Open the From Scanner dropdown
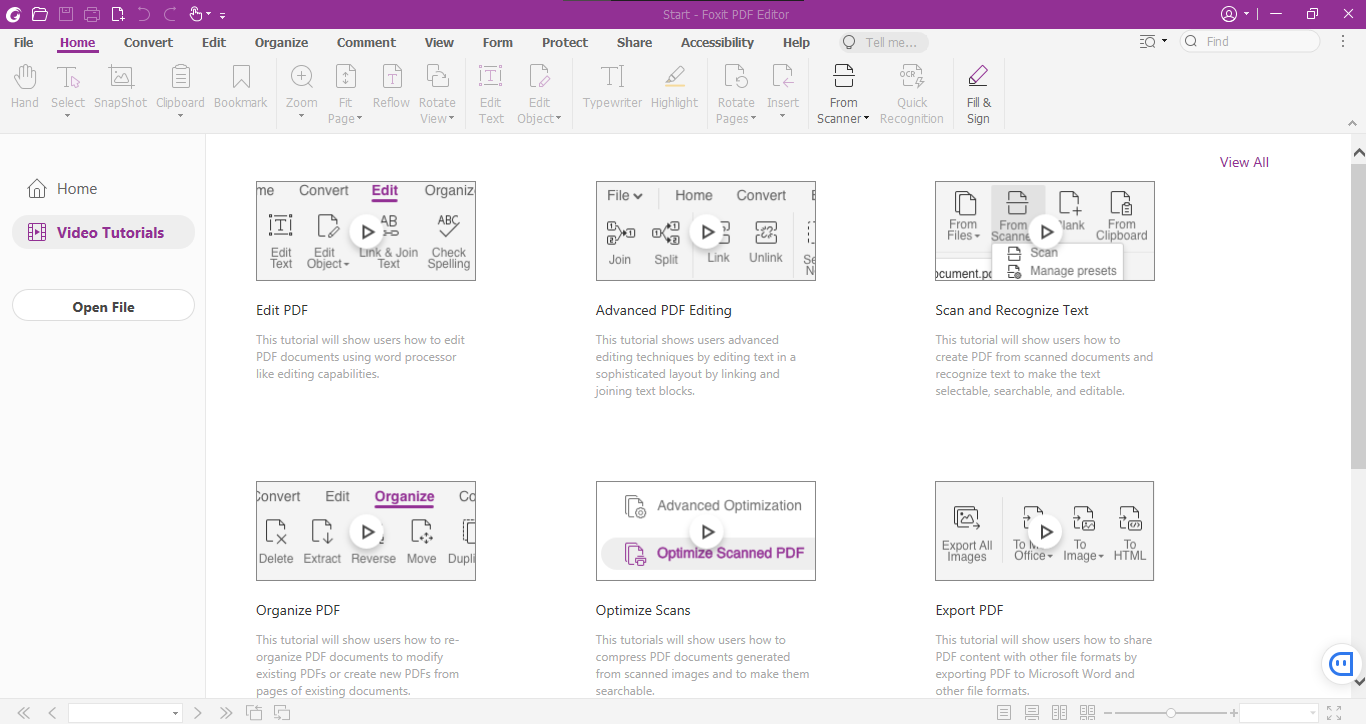Viewport: 1366px width, 724px height. point(866,119)
